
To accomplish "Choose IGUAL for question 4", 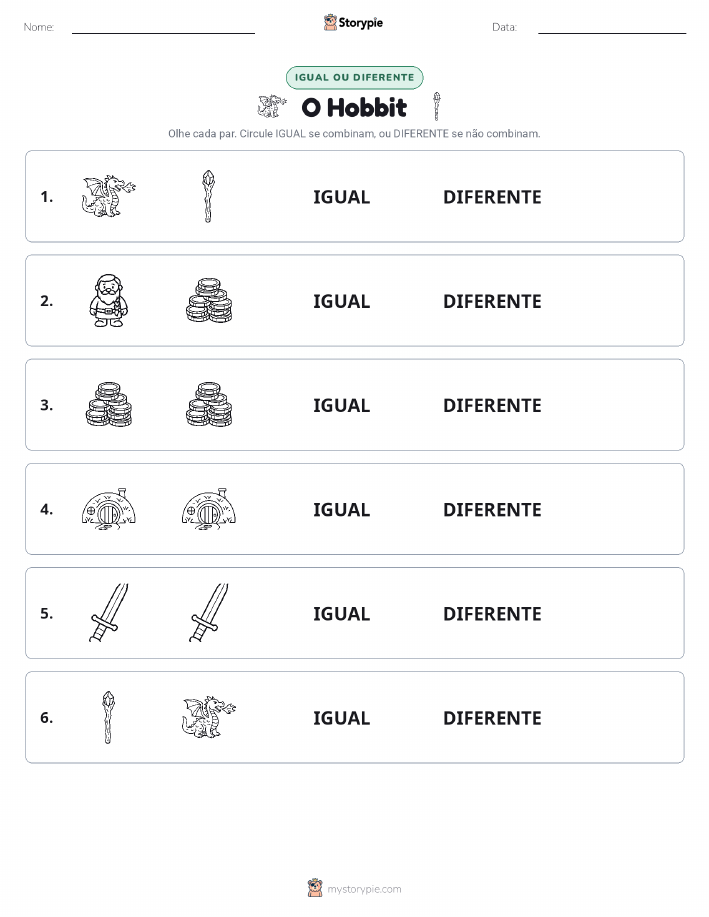I will coord(342,509).
